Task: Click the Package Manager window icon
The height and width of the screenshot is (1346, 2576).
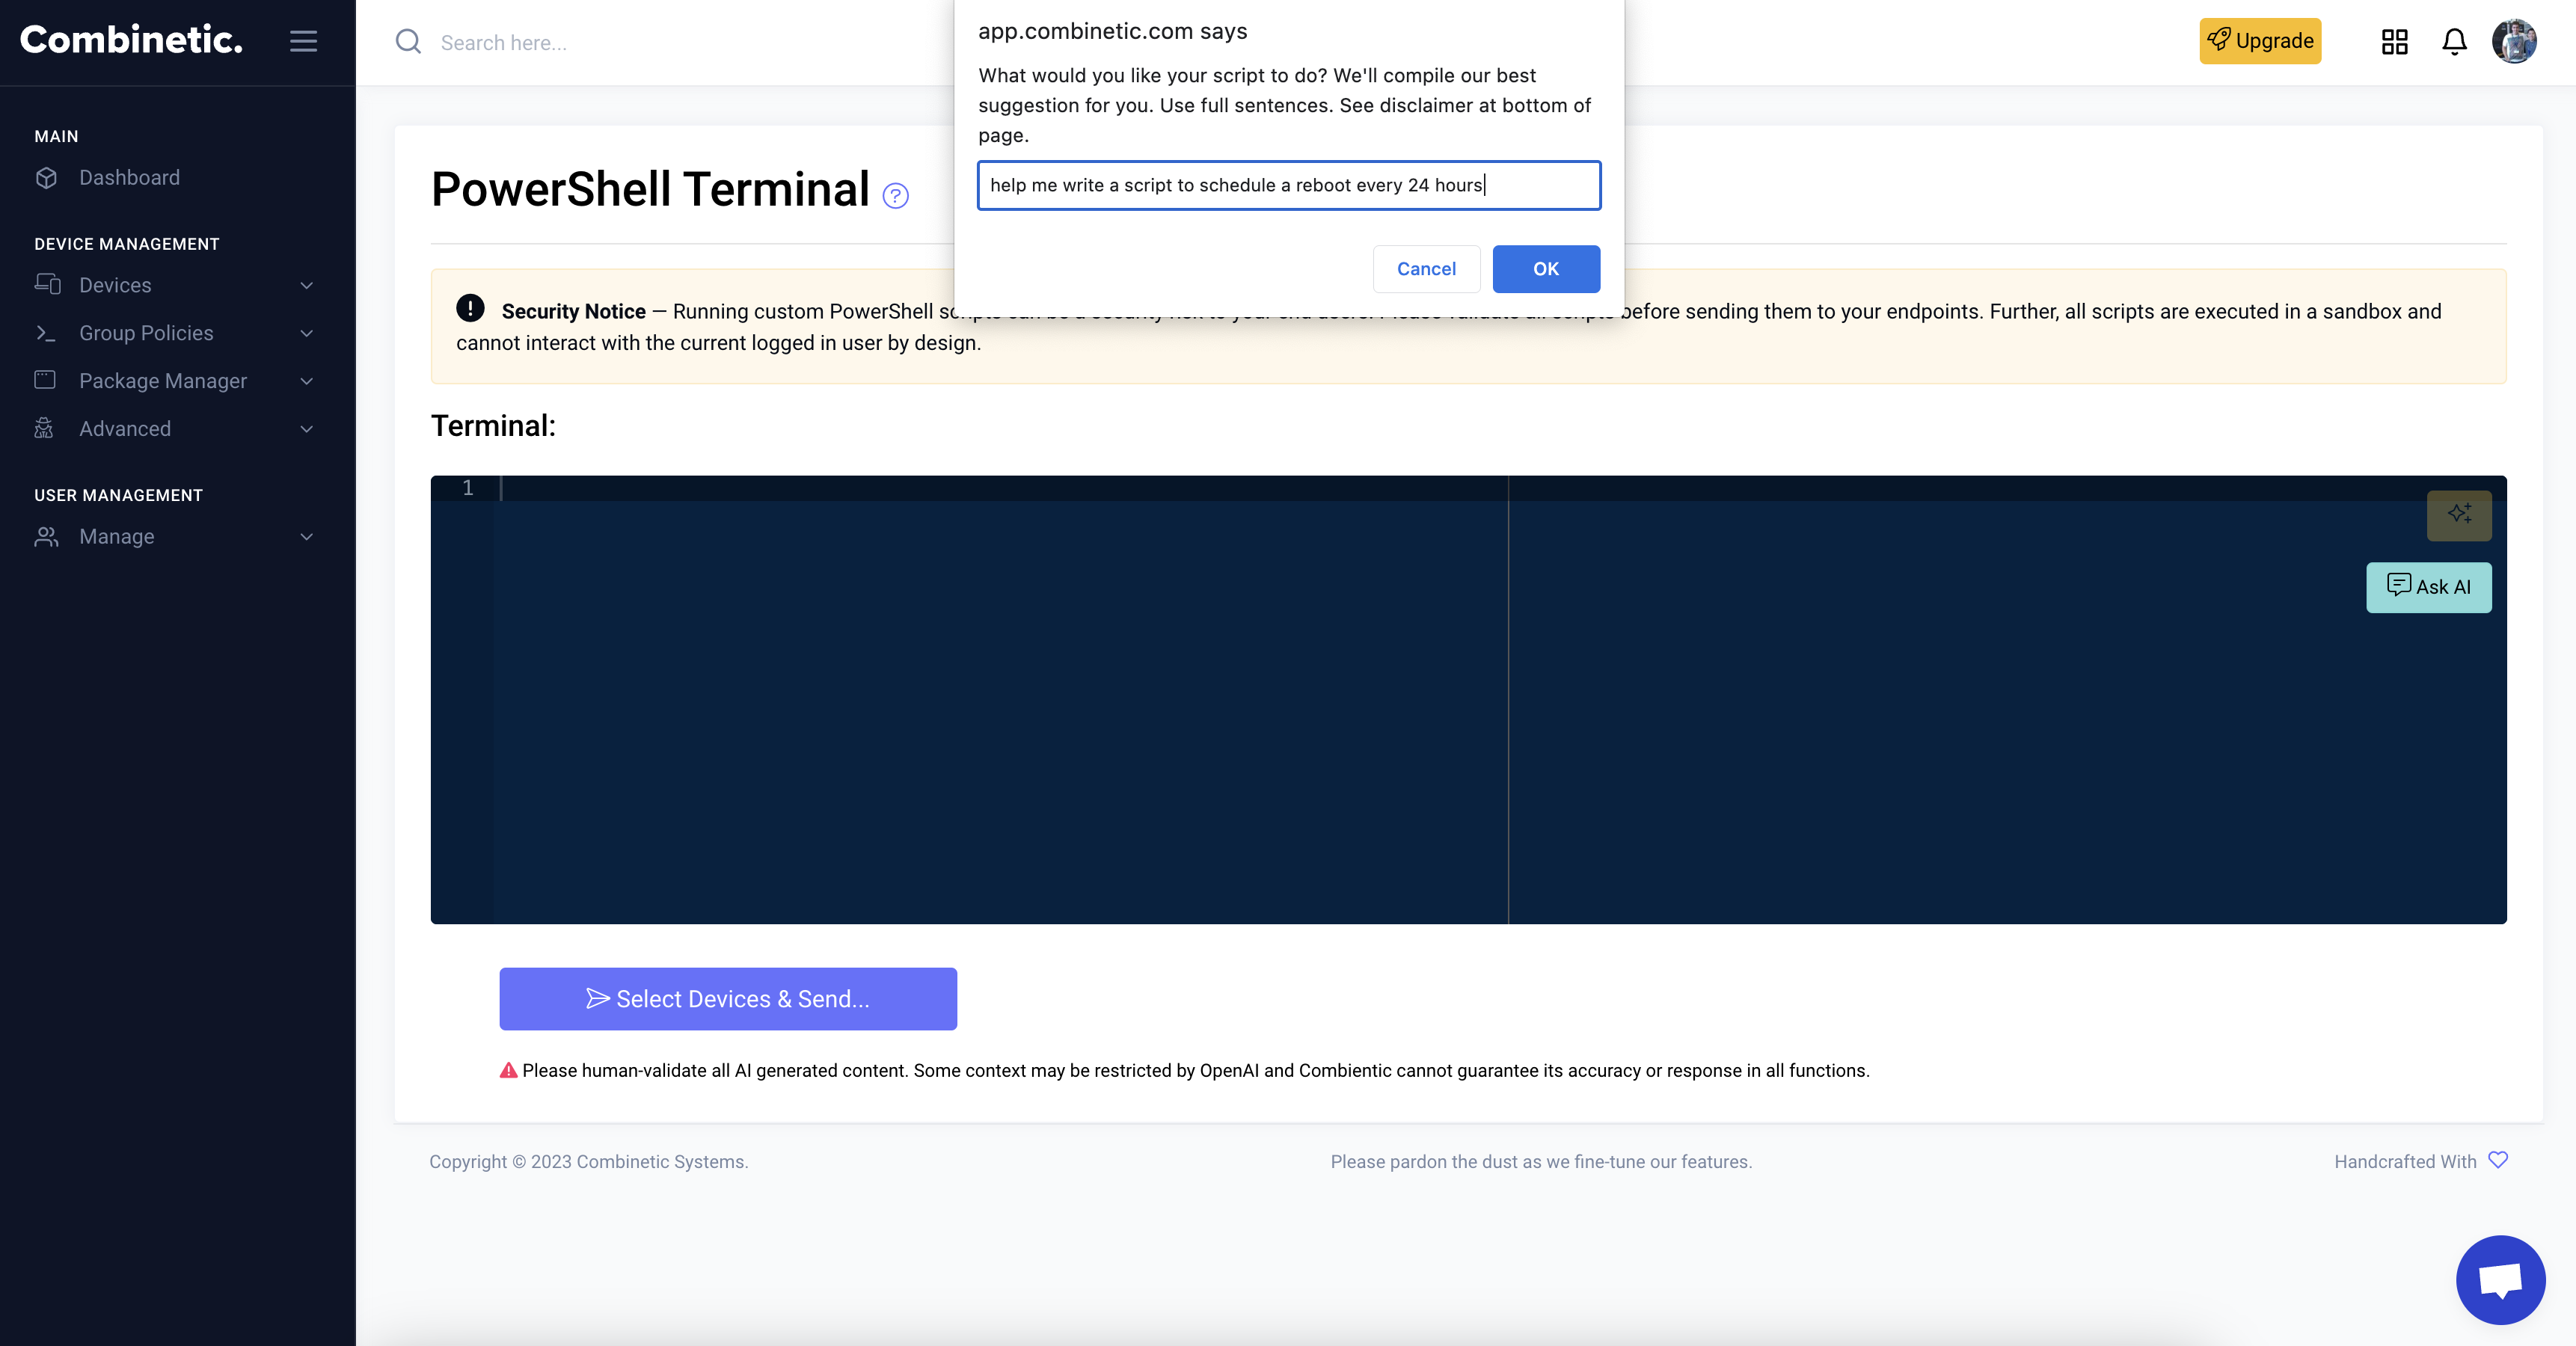Action: [45, 380]
